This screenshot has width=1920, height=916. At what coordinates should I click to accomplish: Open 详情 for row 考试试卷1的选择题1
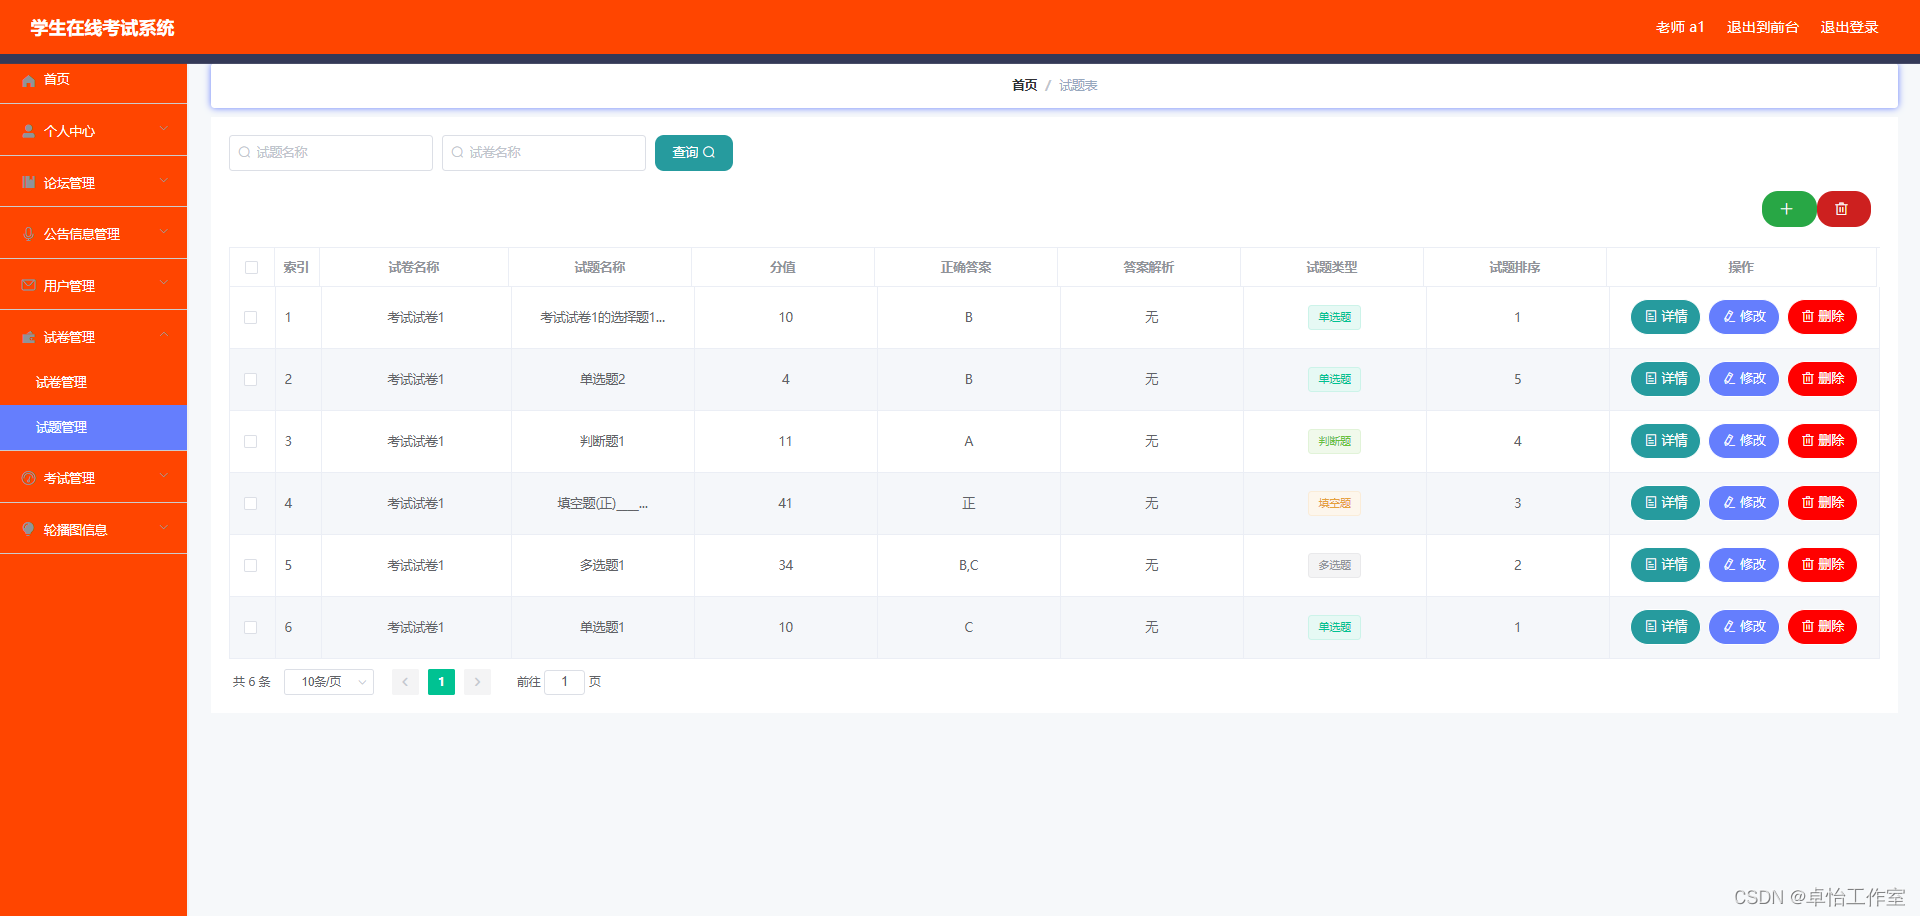[1665, 317]
